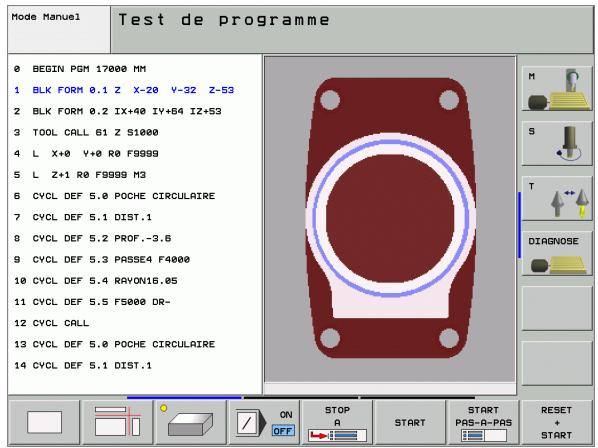Click the RESET + START softkey

pyautogui.click(x=556, y=422)
